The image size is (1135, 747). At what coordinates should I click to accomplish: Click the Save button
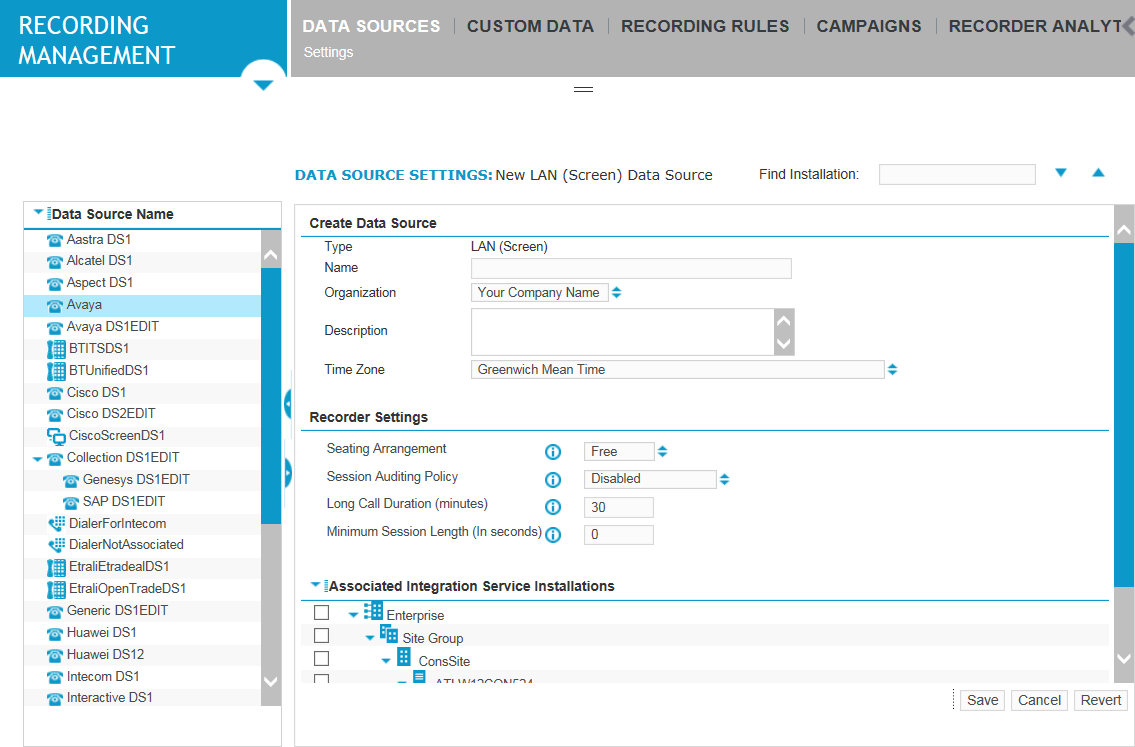click(981, 700)
